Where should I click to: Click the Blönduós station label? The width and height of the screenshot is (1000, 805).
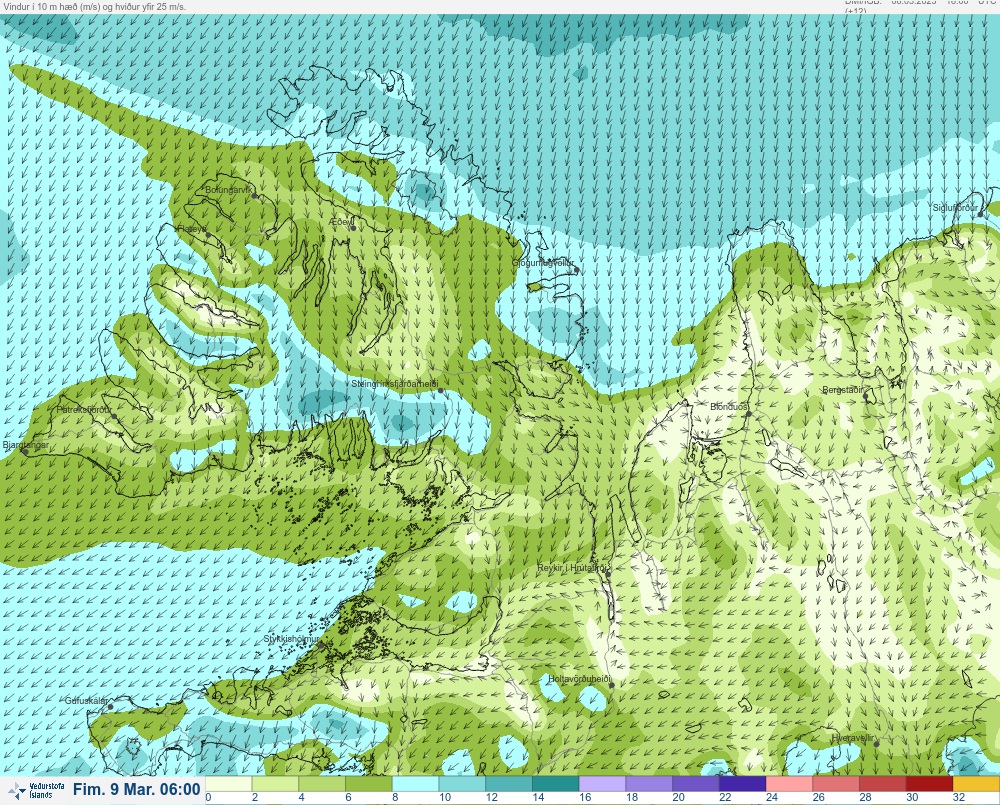tap(729, 406)
